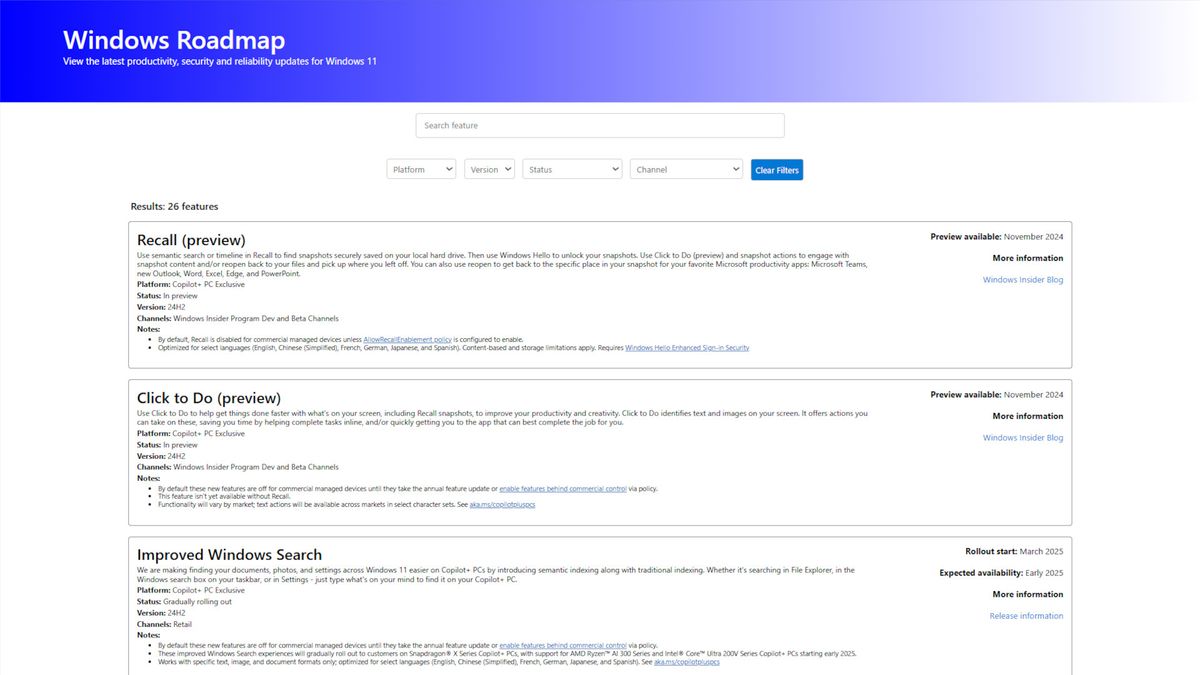Open the Version filter dropdown
1200x675 pixels.
(489, 170)
